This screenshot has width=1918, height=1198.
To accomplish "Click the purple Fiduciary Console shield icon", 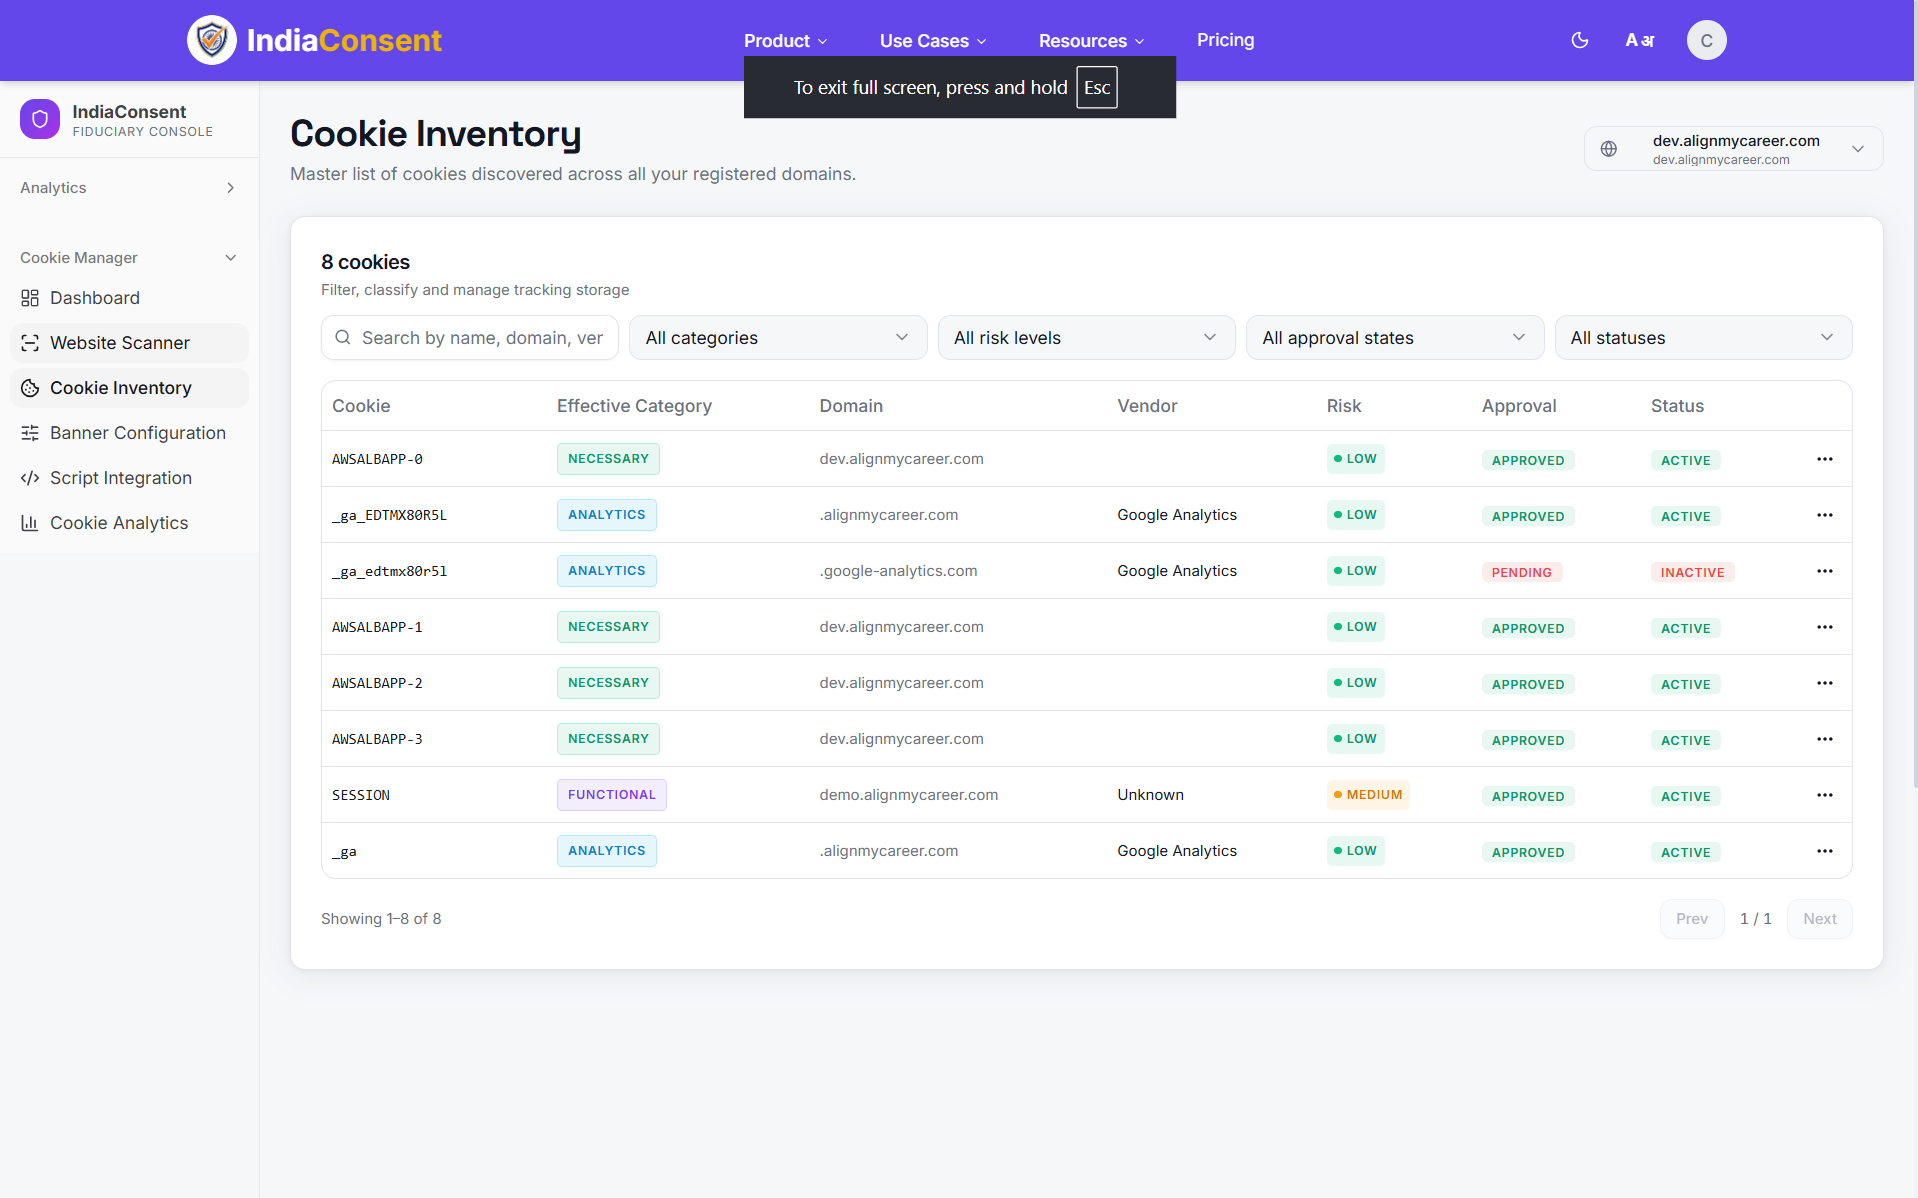I will tap(40, 119).
